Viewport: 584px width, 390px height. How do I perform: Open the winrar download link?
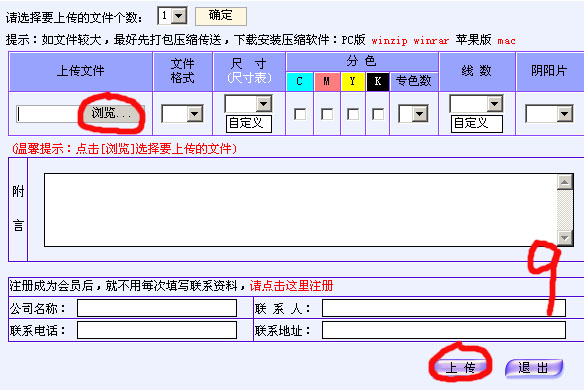[x=431, y=40]
